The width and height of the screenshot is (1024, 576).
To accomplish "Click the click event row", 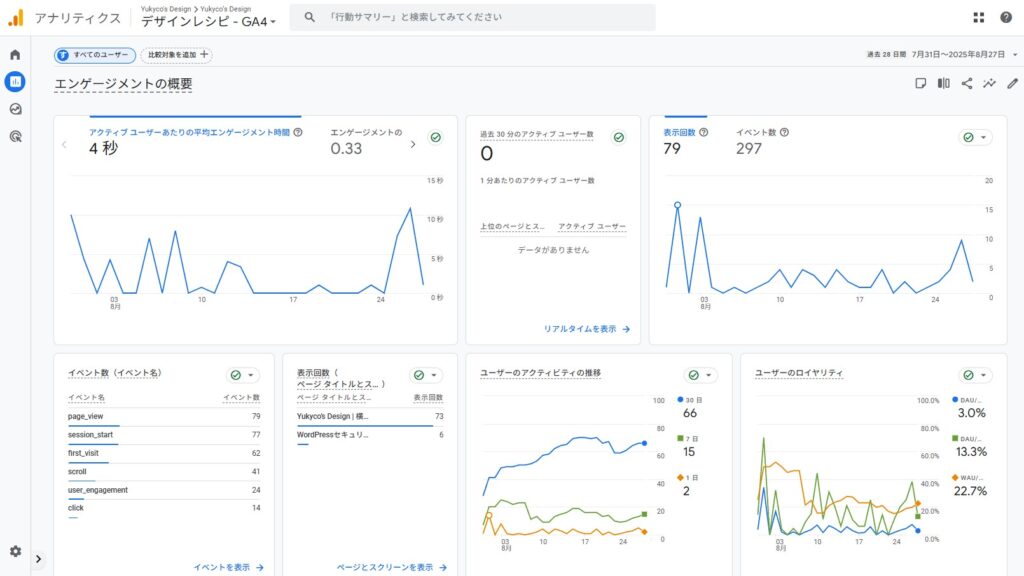I will click(164, 508).
